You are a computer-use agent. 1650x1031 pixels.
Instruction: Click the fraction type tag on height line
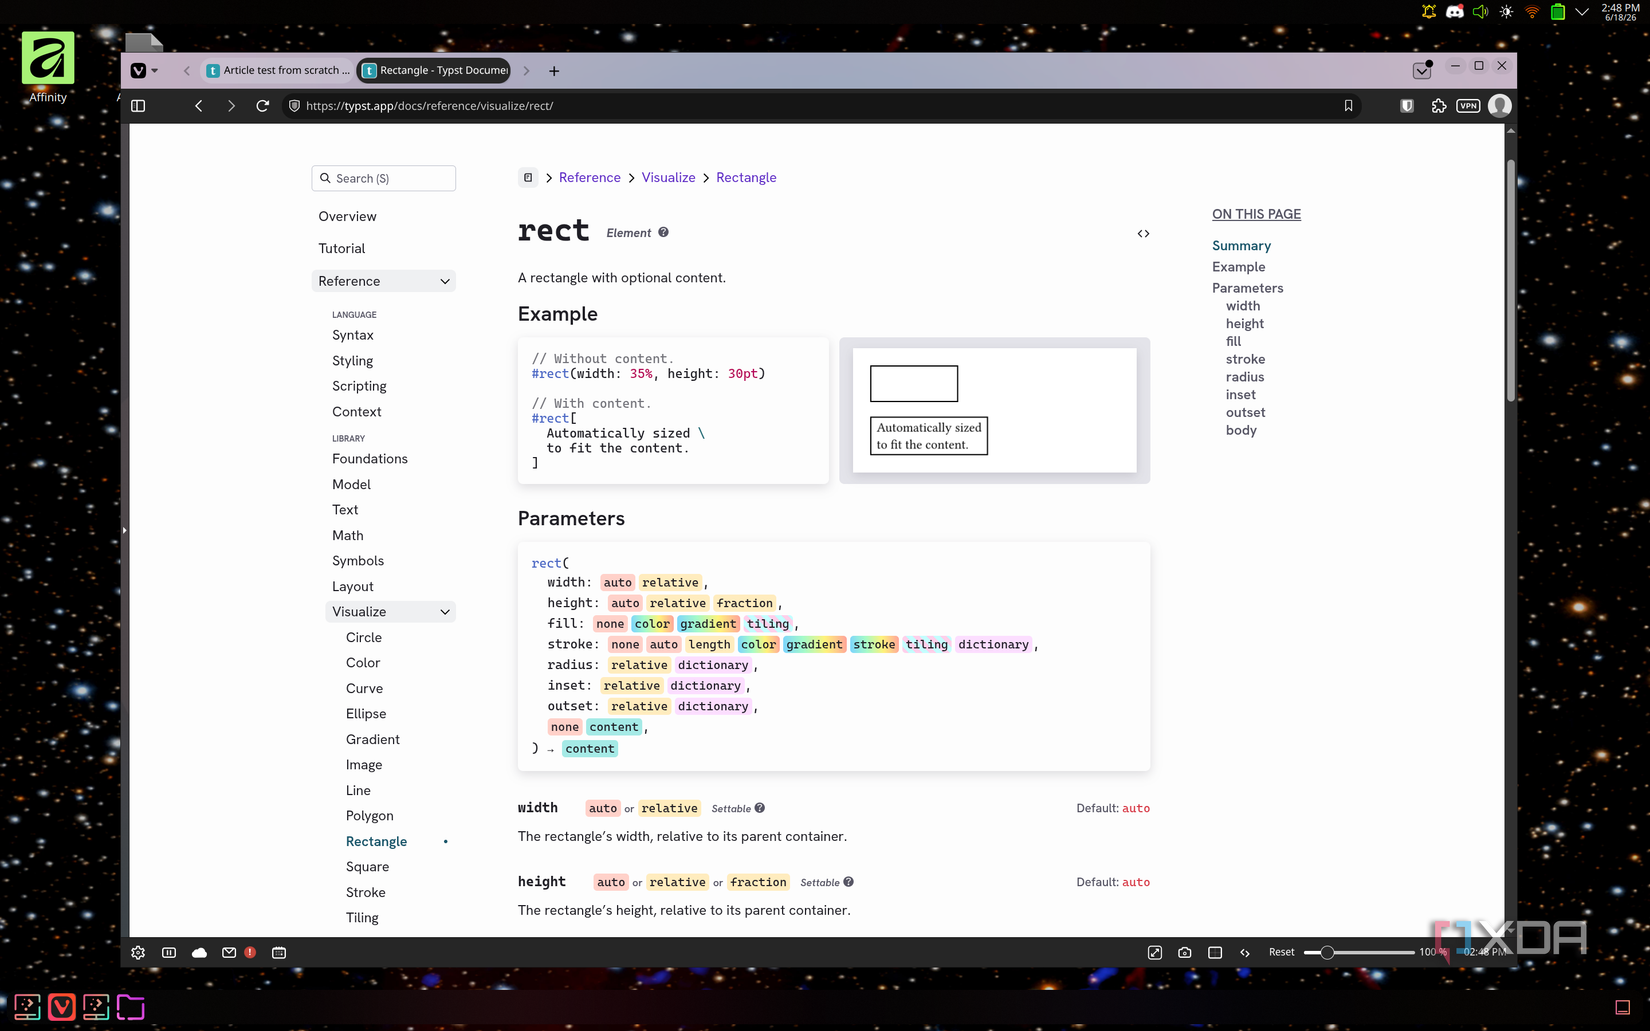[x=745, y=603]
